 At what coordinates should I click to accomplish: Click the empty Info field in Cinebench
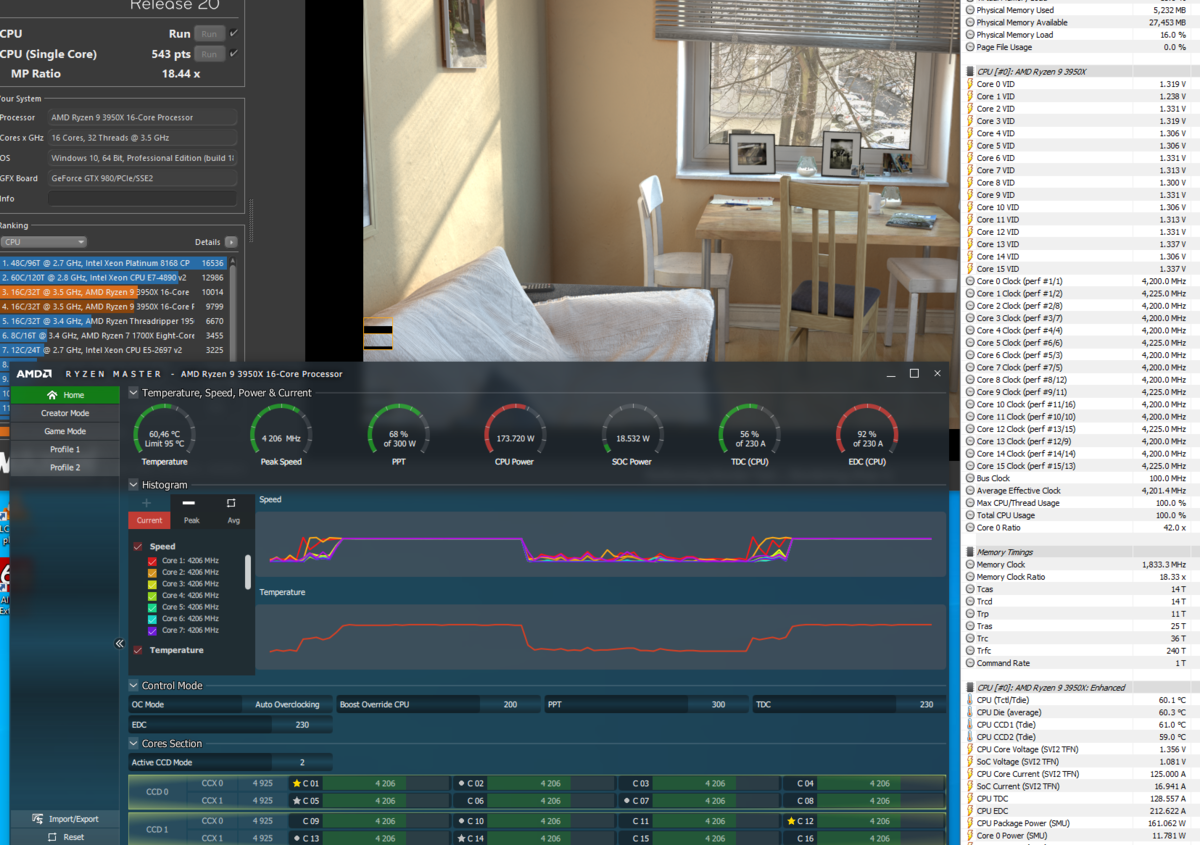143,199
